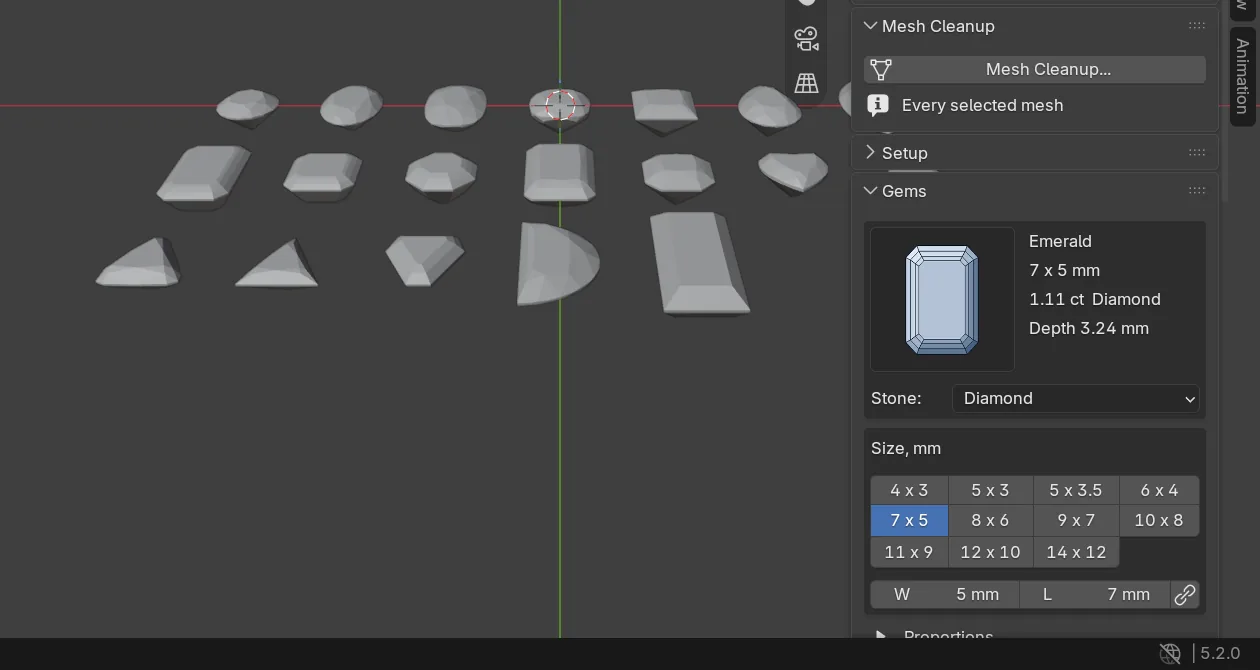1260x670 pixels.
Task: Collapse the Mesh Cleanup panel
Action: (870, 26)
